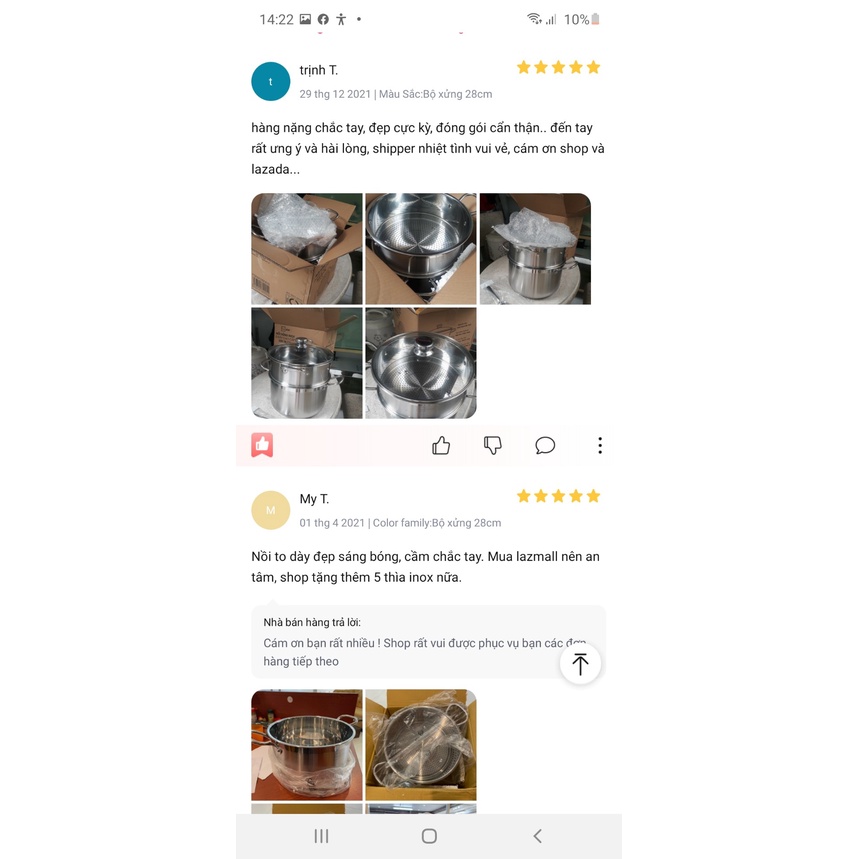This screenshot has width=859, height=859.
Task: Tap the reviewer name trịnh T.
Action: tap(318, 71)
